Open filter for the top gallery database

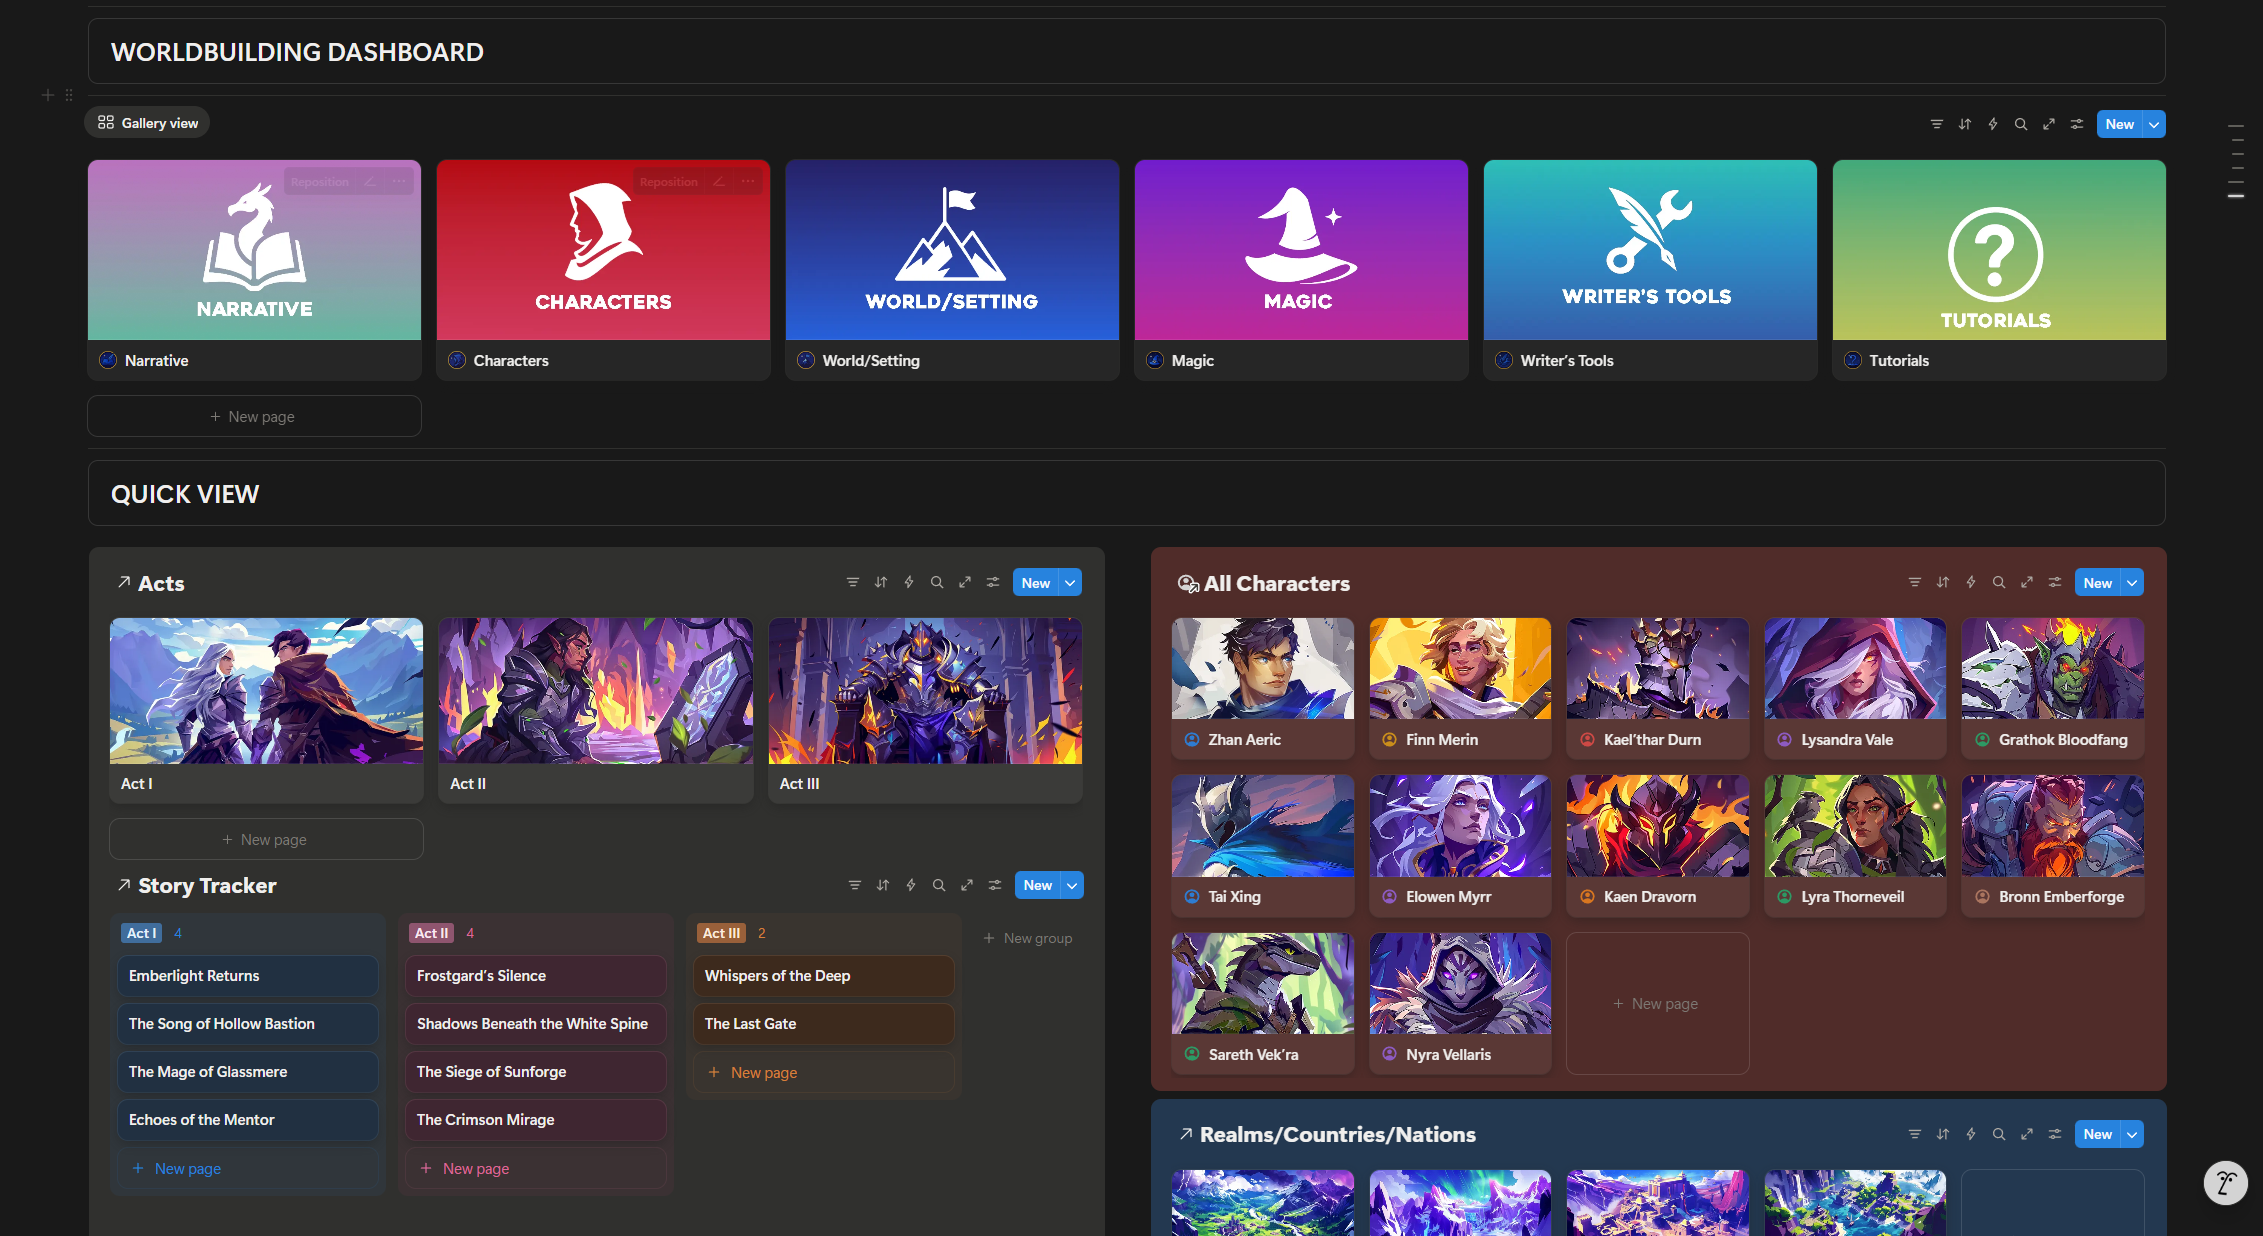[x=1936, y=124]
